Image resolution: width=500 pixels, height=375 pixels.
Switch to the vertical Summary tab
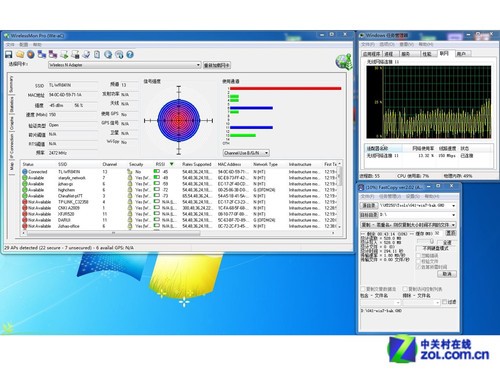pos(11,84)
